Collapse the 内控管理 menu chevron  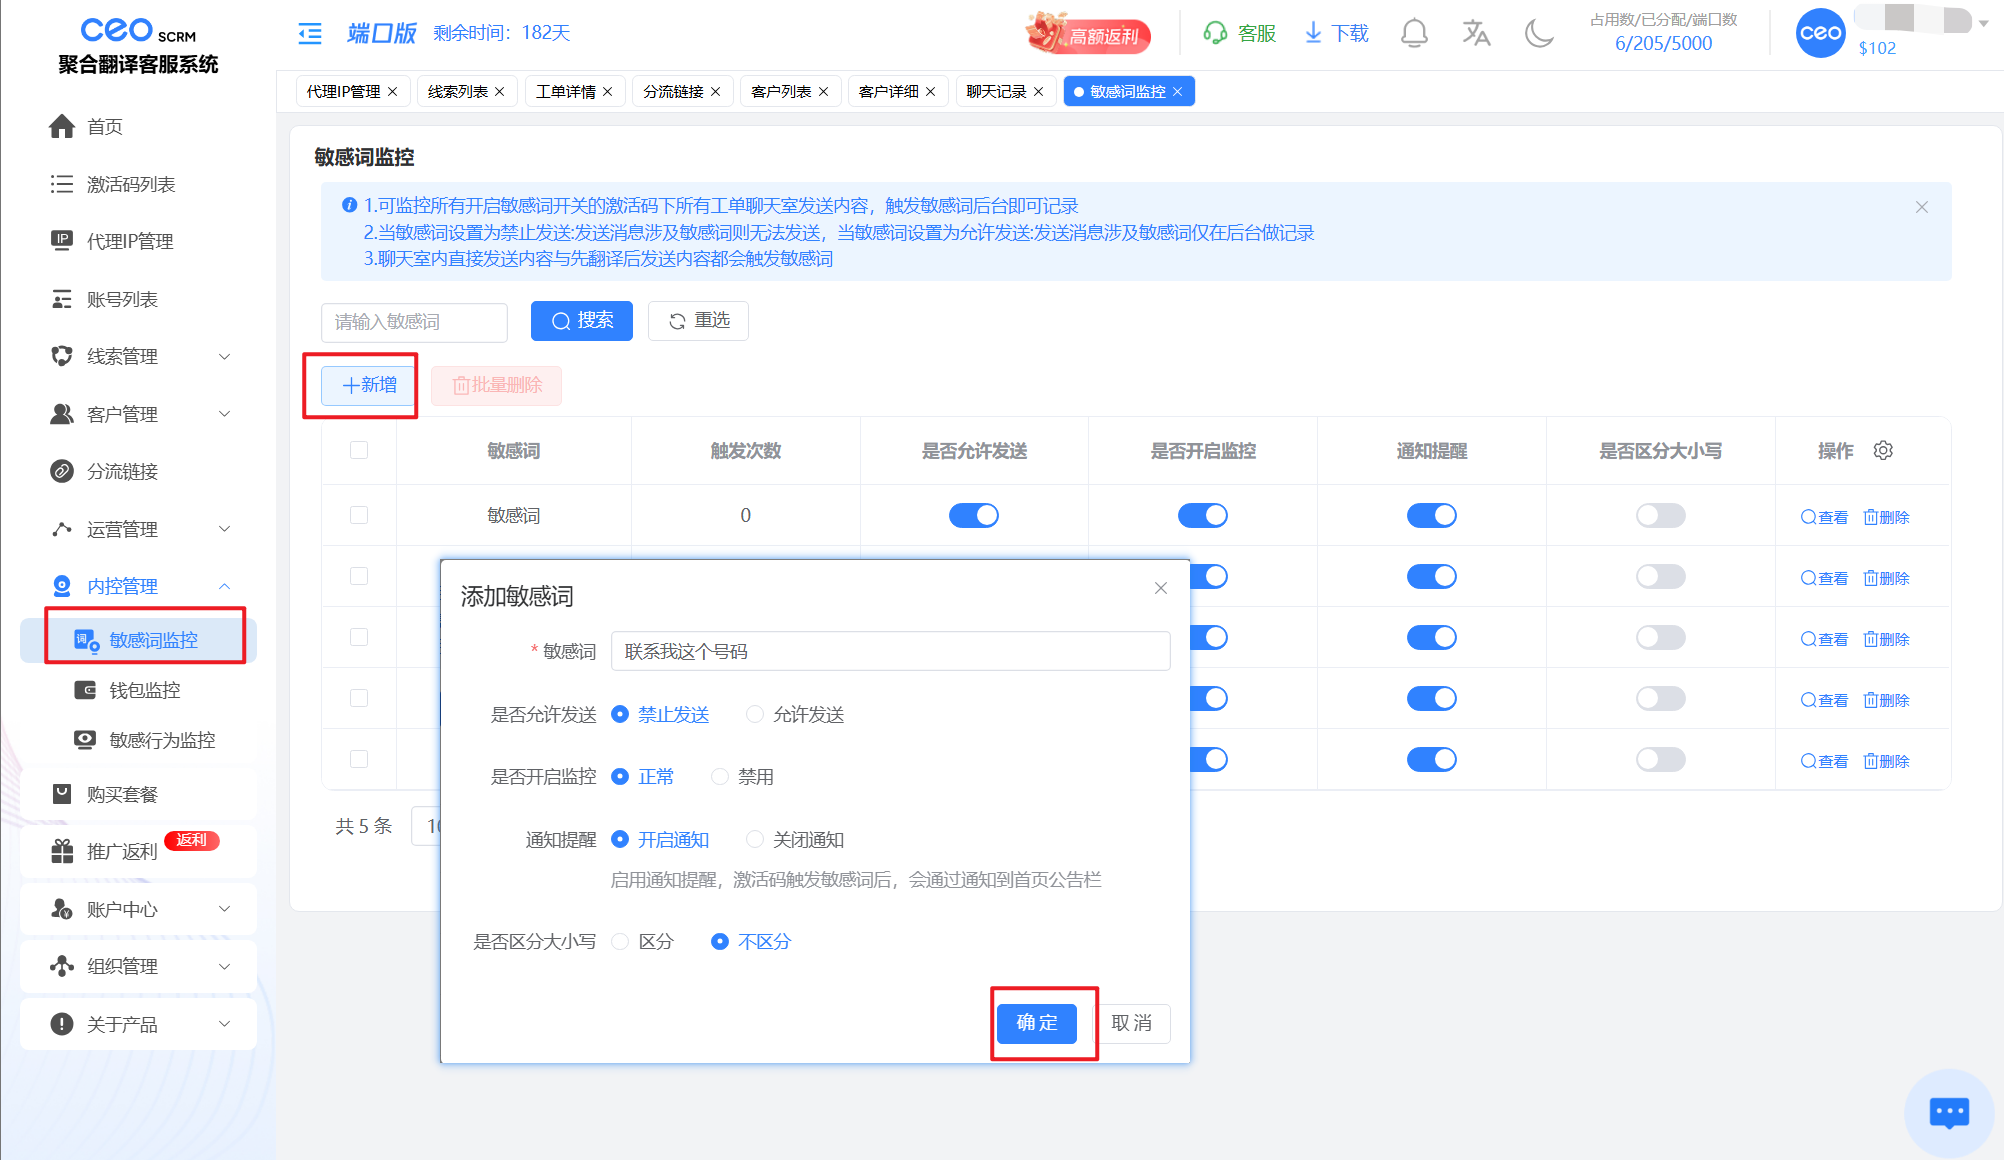pyautogui.click(x=224, y=587)
